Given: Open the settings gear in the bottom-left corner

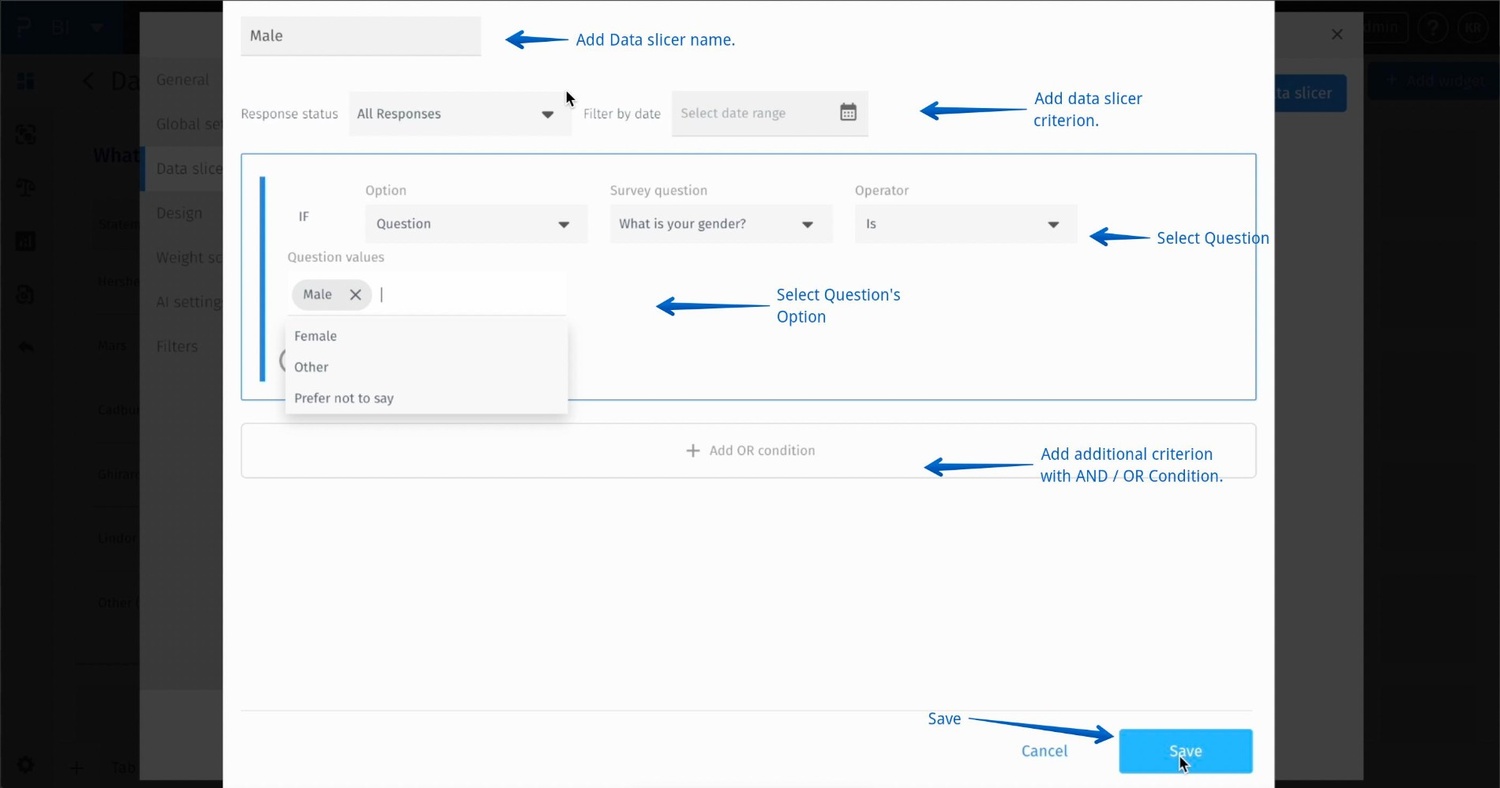Looking at the screenshot, I should click(26, 764).
